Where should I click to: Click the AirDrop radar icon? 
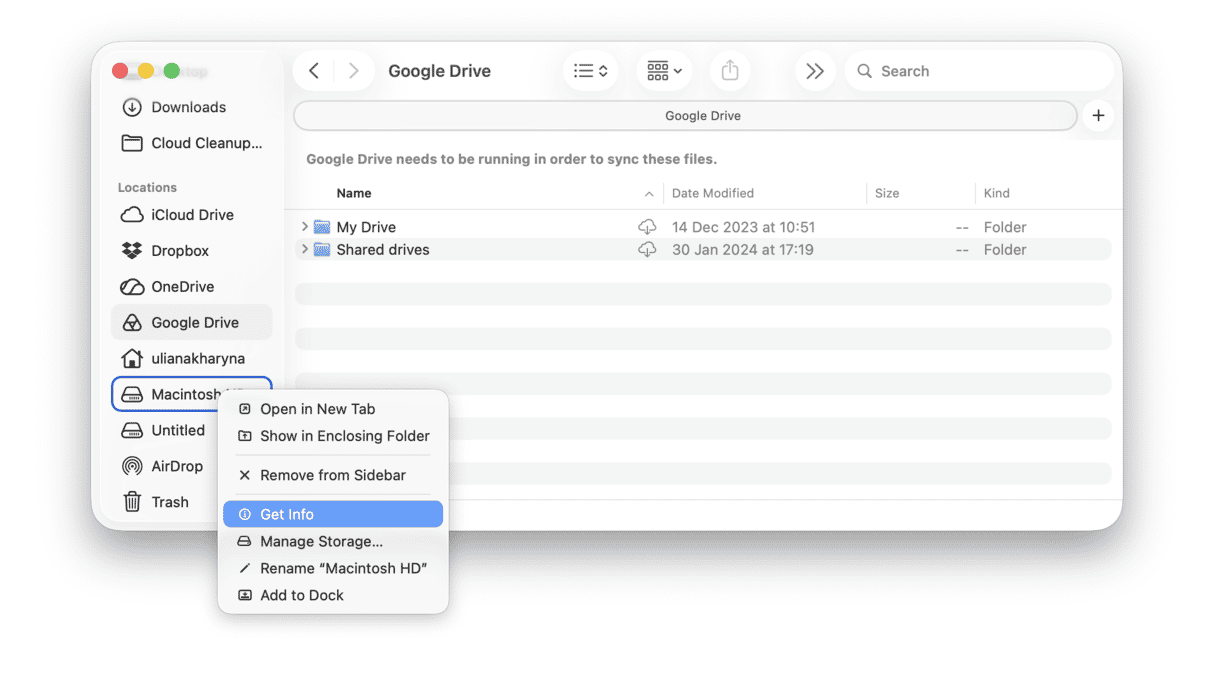pos(132,467)
